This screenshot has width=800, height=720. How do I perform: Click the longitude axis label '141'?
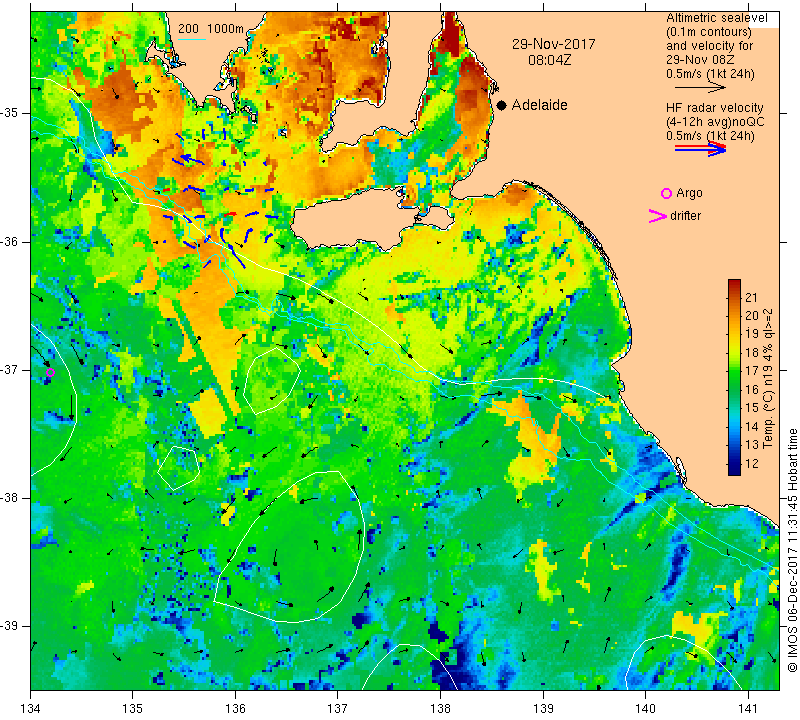pyautogui.click(x=748, y=708)
